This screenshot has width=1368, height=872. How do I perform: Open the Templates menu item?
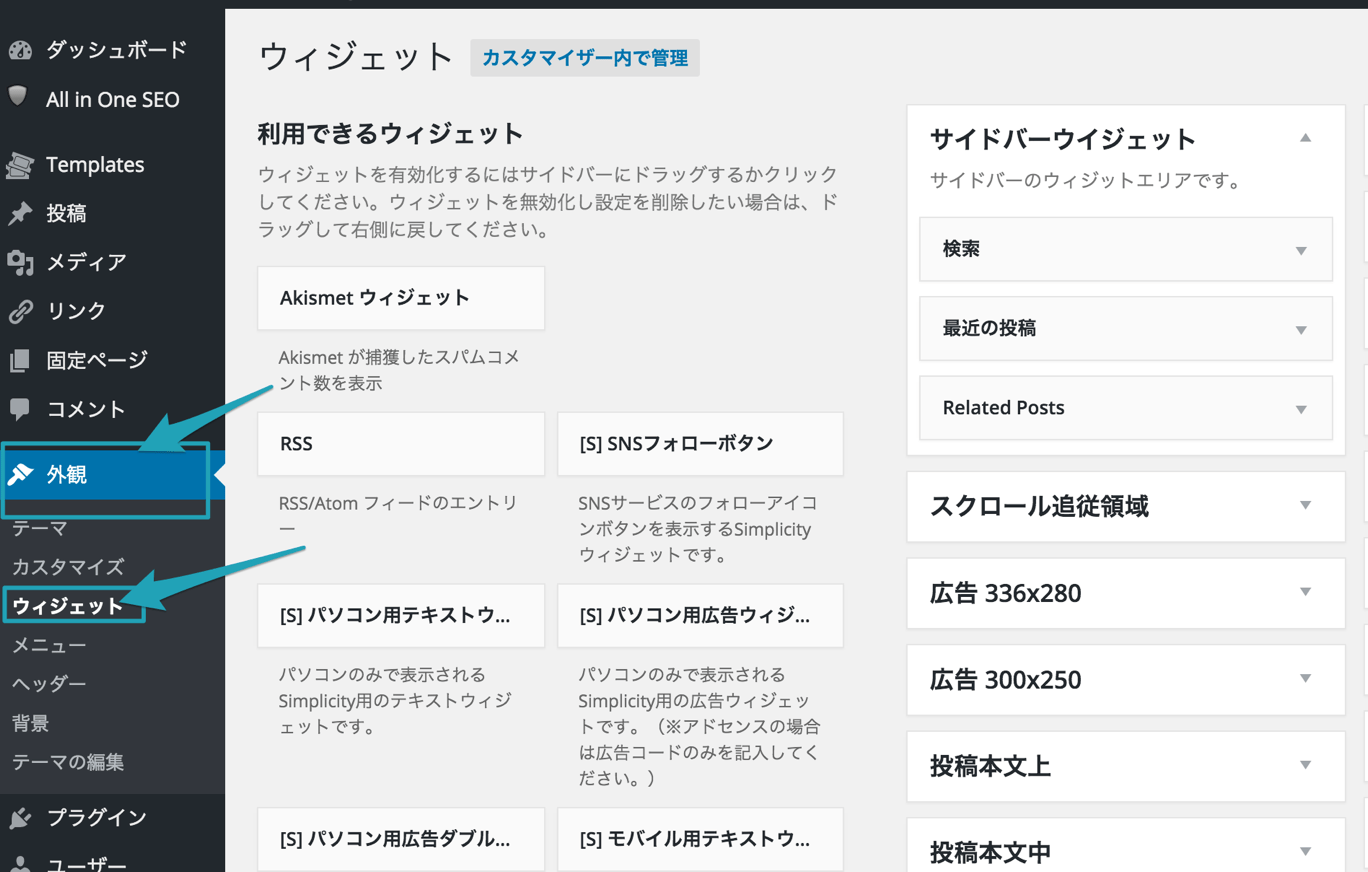coord(95,164)
